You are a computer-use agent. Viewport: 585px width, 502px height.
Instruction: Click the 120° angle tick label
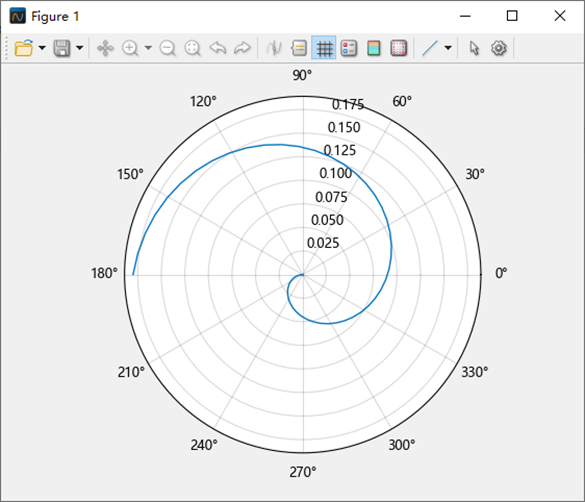[203, 101]
